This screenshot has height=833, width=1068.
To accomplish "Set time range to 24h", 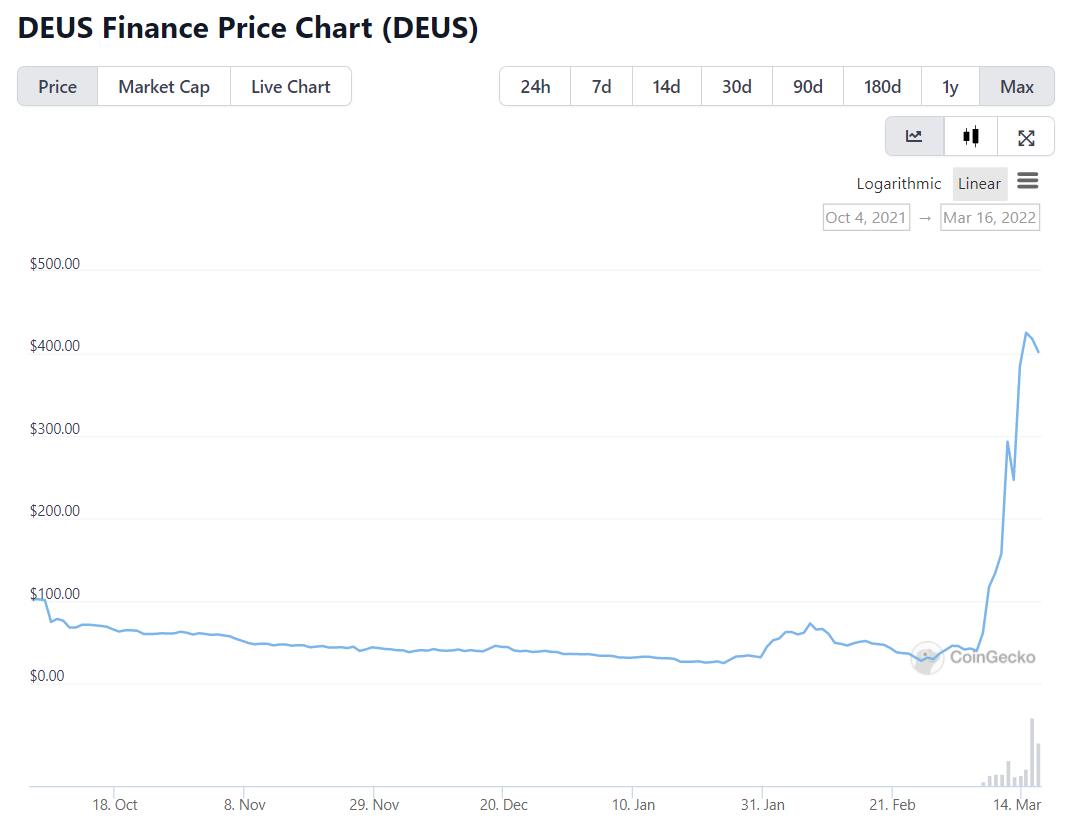I will coord(535,87).
